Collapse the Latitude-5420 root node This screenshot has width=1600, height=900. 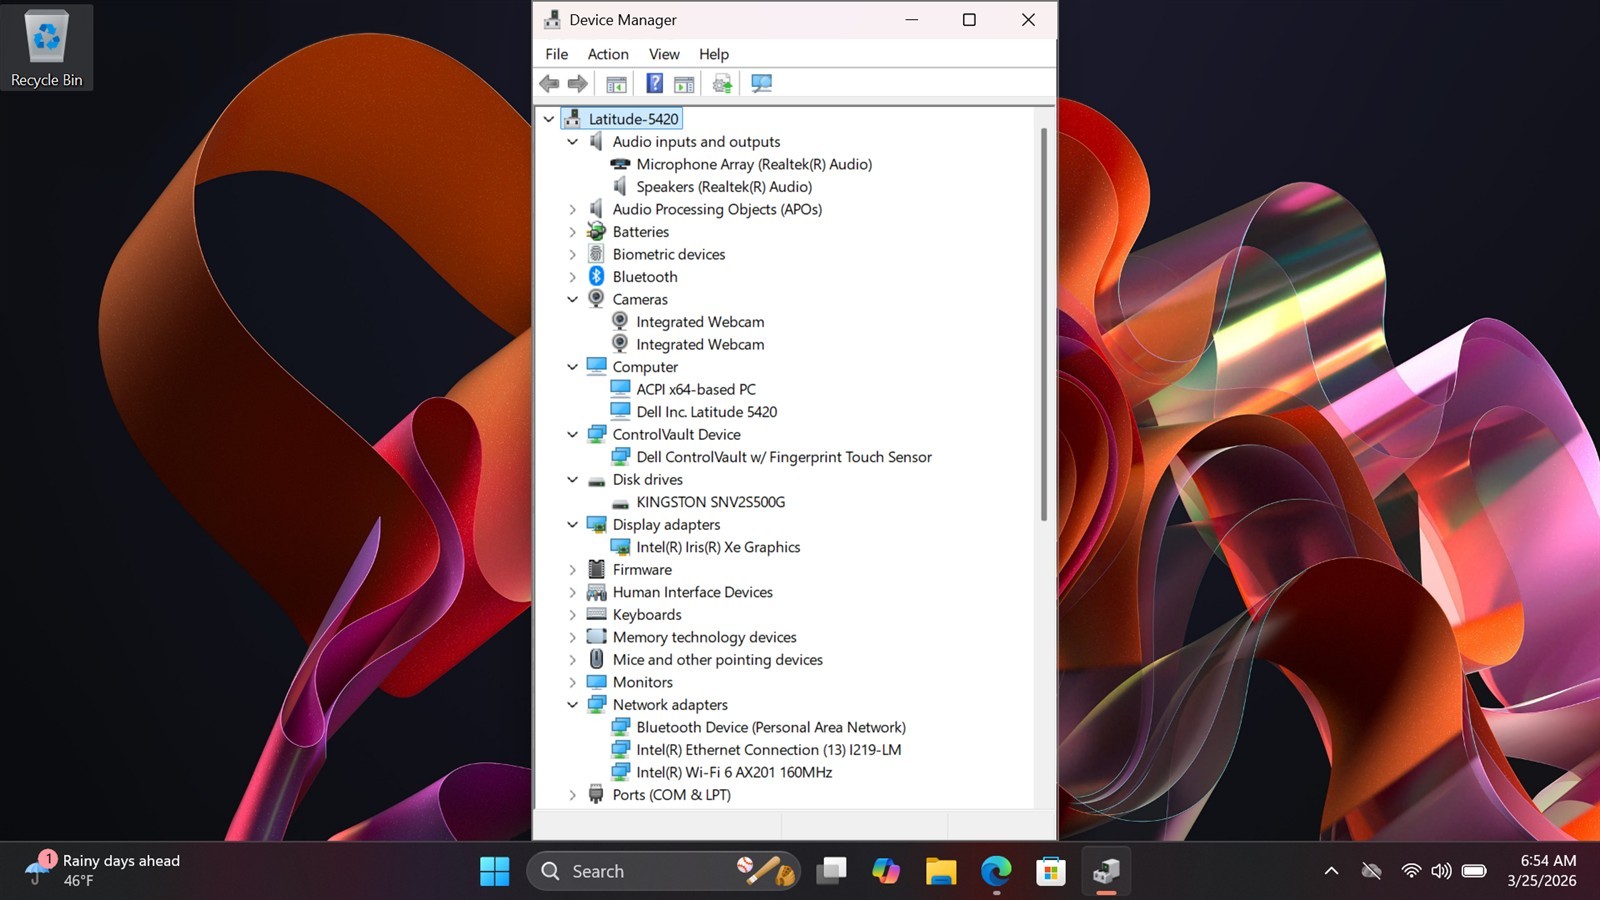(549, 119)
